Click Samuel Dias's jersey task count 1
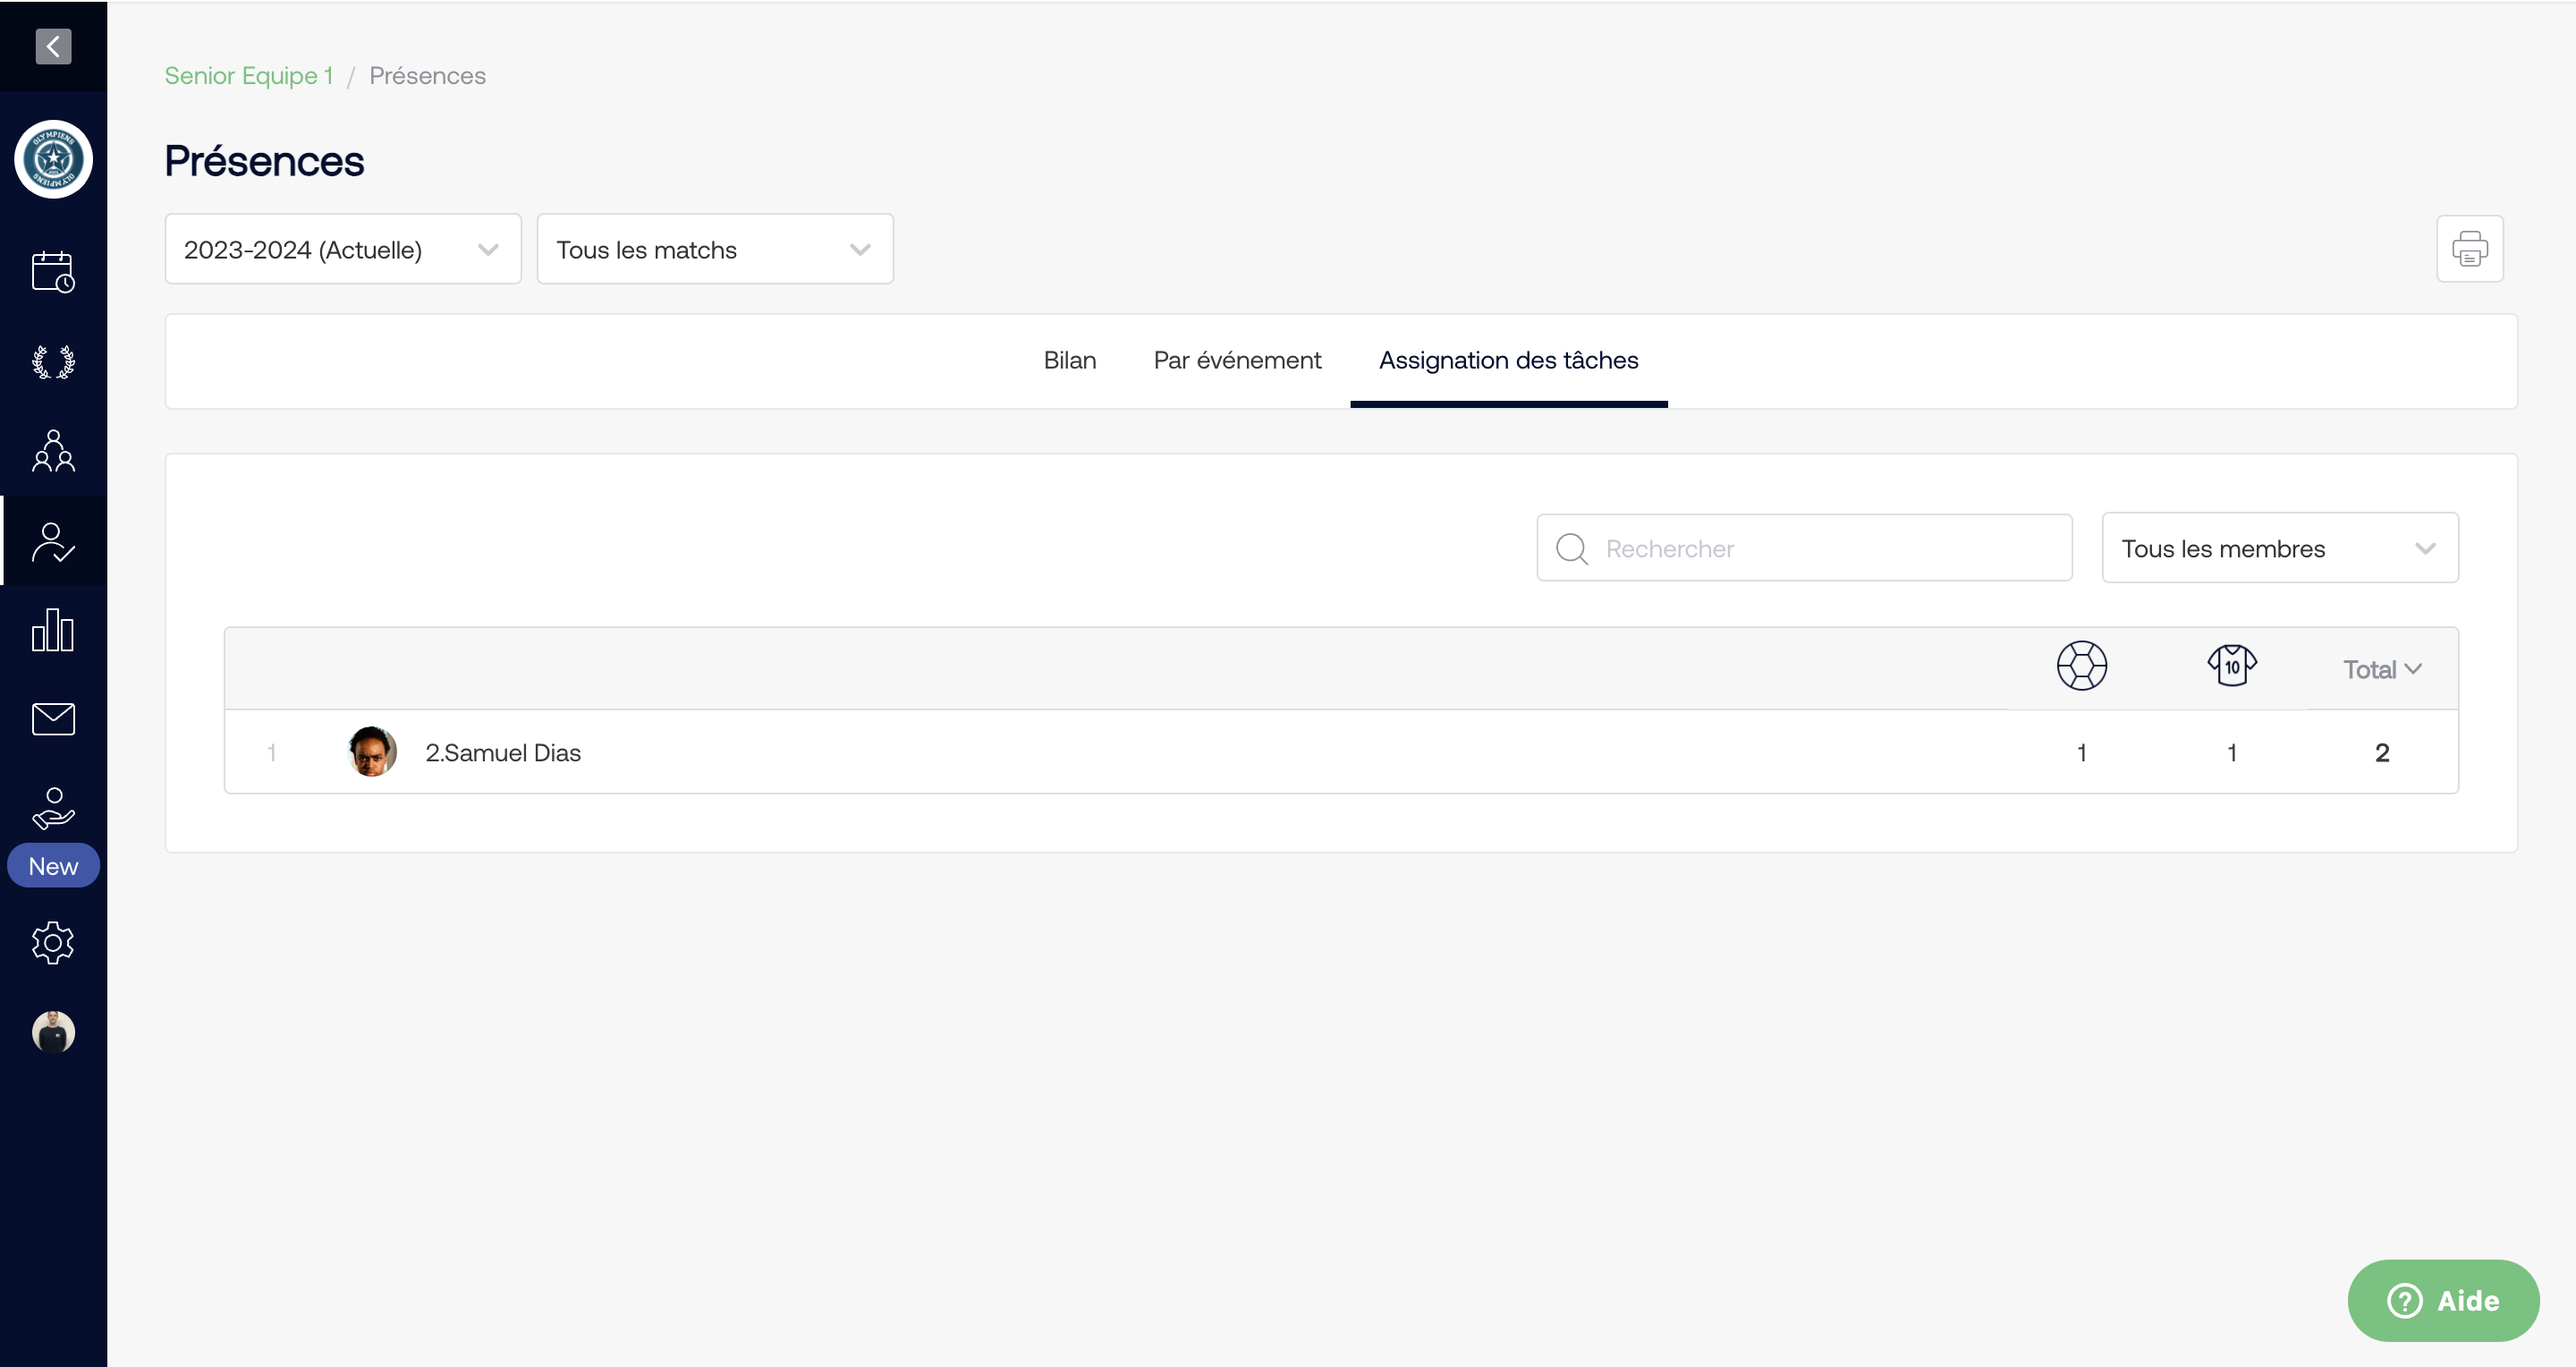 tap(2231, 753)
